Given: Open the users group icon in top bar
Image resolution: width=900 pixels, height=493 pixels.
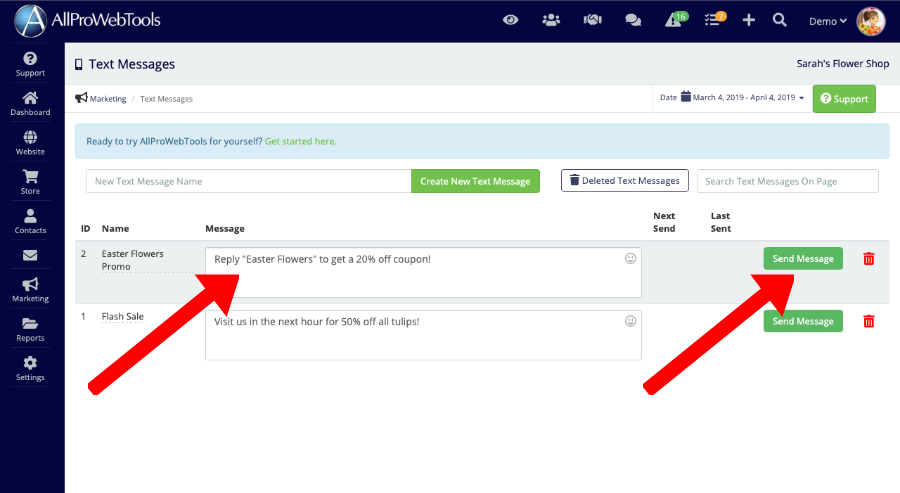Looking at the screenshot, I should coord(551,20).
